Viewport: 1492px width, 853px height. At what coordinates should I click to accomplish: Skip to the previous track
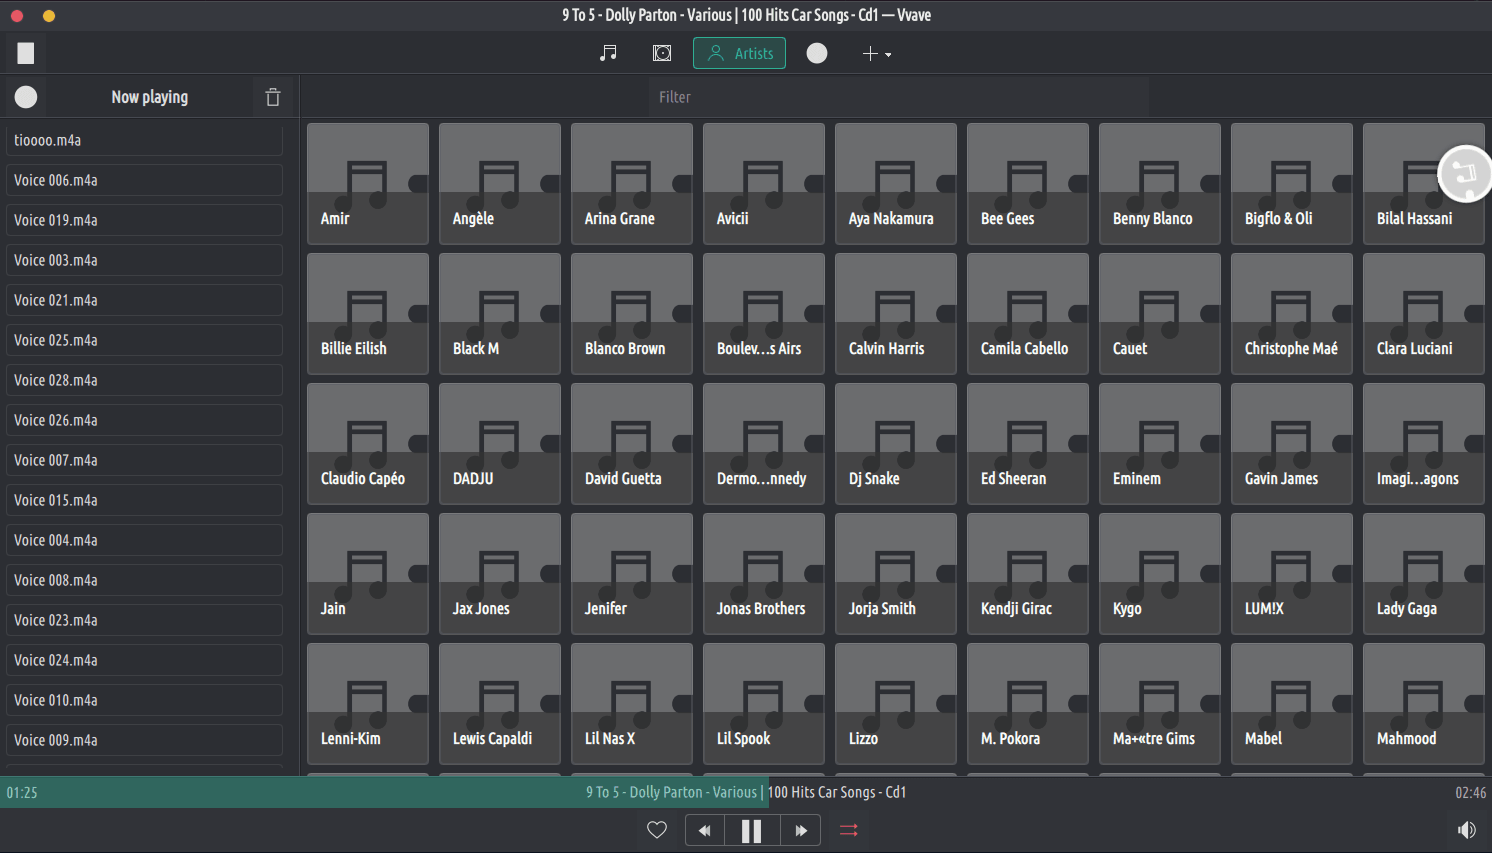pos(705,830)
